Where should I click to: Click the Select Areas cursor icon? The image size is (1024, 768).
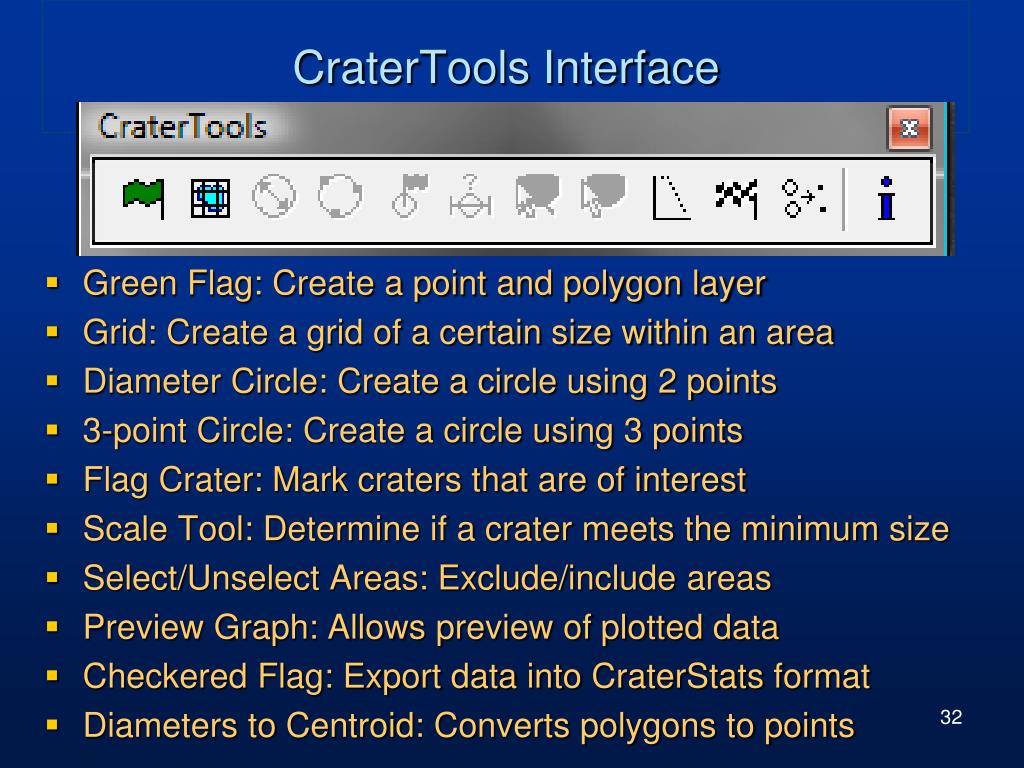tap(537, 195)
